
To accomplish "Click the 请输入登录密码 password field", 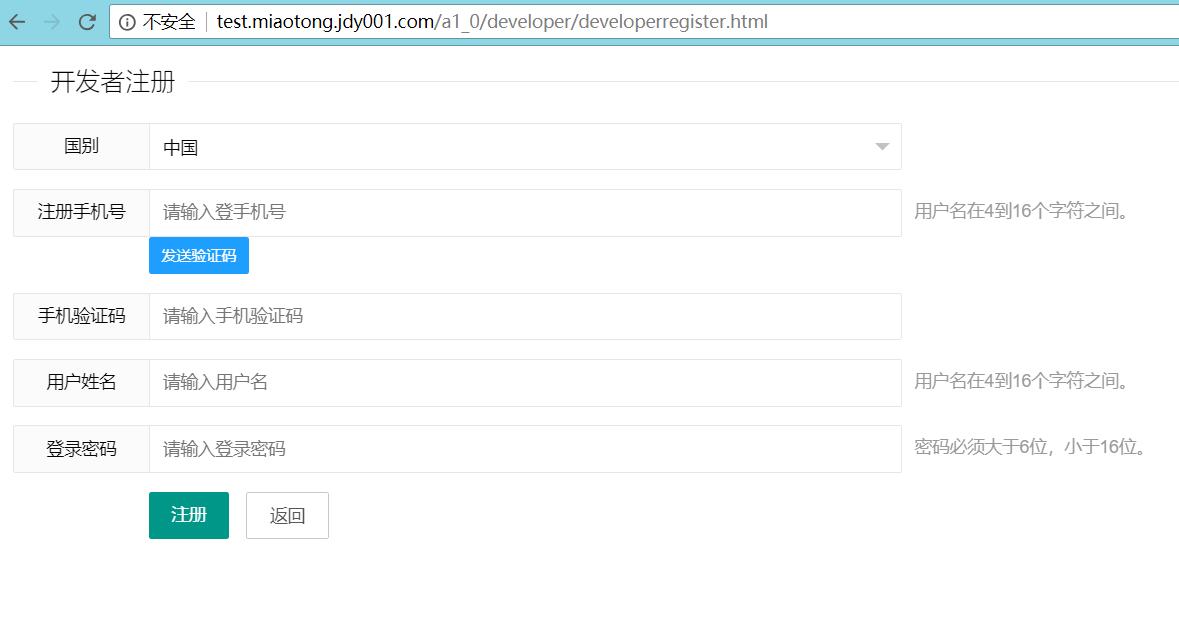I will pyautogui.click(x=524, y=449).
